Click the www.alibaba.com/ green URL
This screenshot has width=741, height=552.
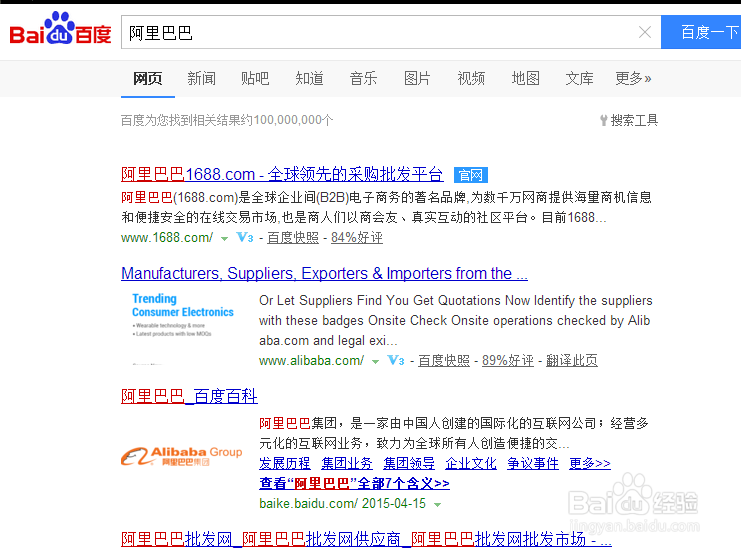pos(311,361)
